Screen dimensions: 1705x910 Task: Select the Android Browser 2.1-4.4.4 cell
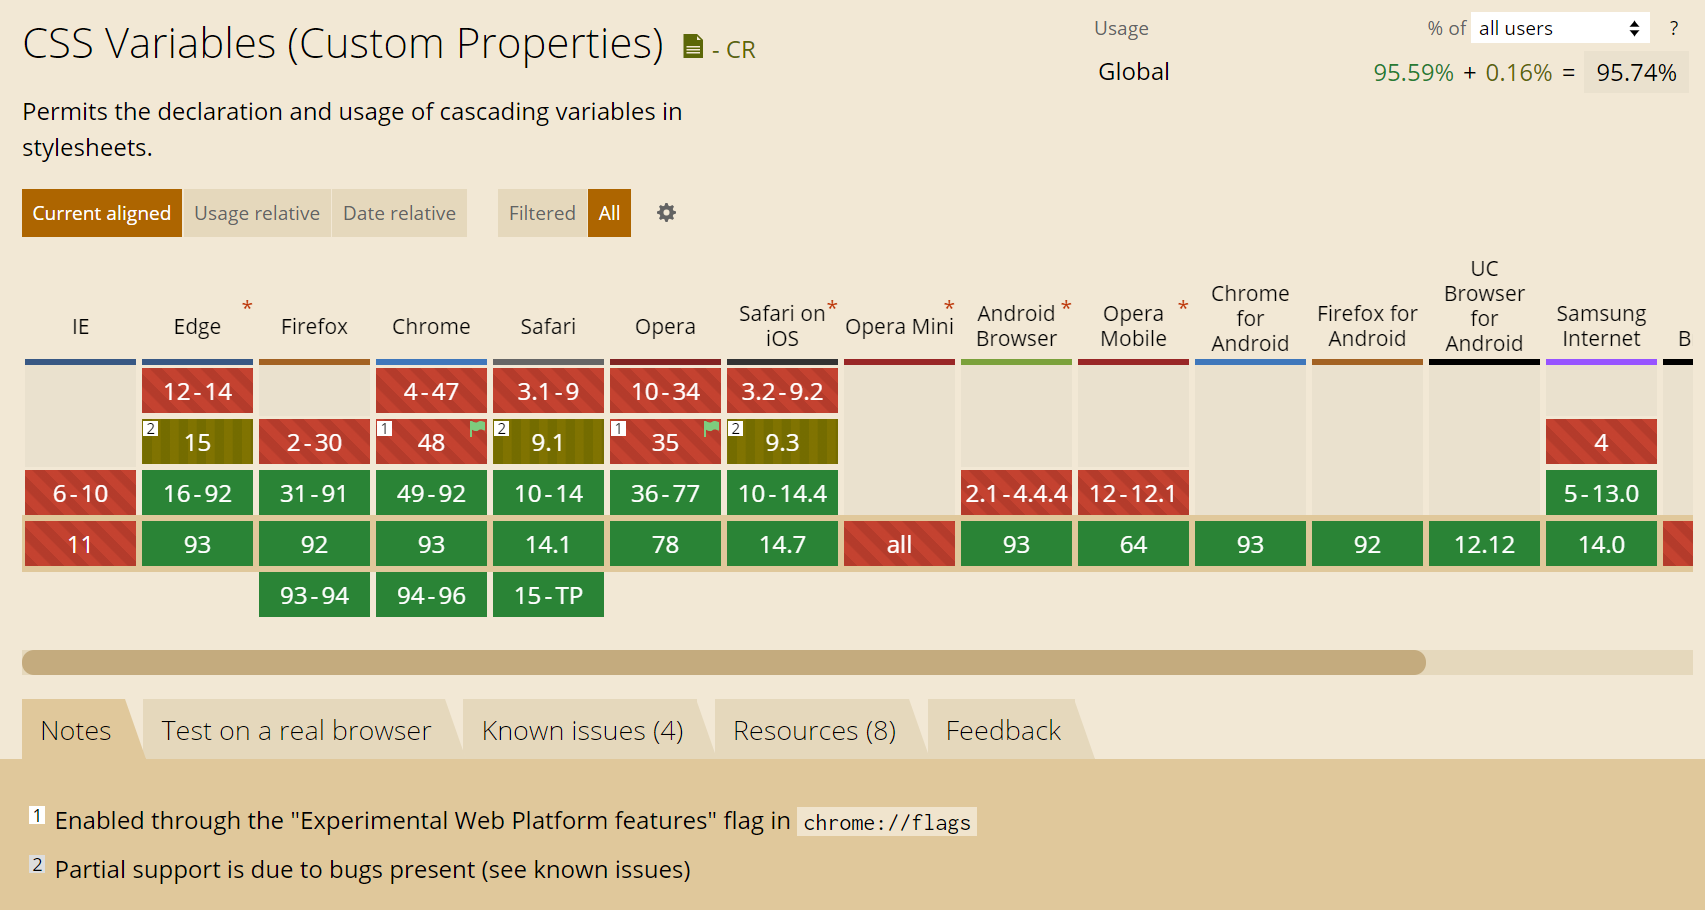(1016, 493)
